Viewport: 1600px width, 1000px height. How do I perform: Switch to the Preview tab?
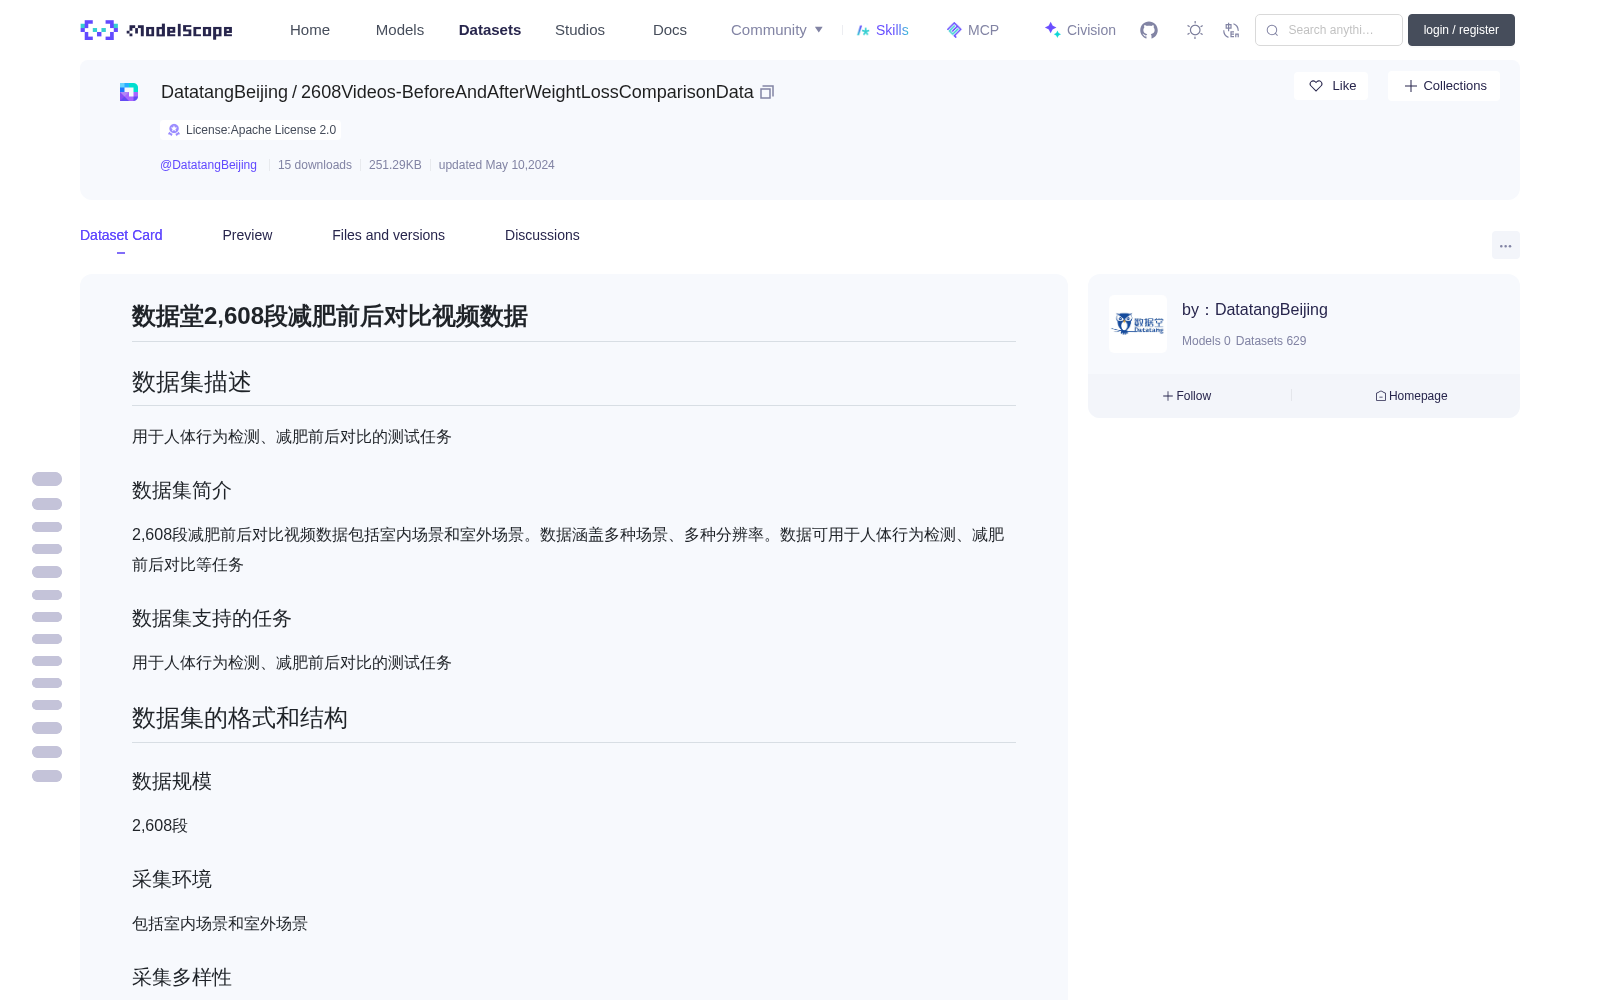(247, 235)
